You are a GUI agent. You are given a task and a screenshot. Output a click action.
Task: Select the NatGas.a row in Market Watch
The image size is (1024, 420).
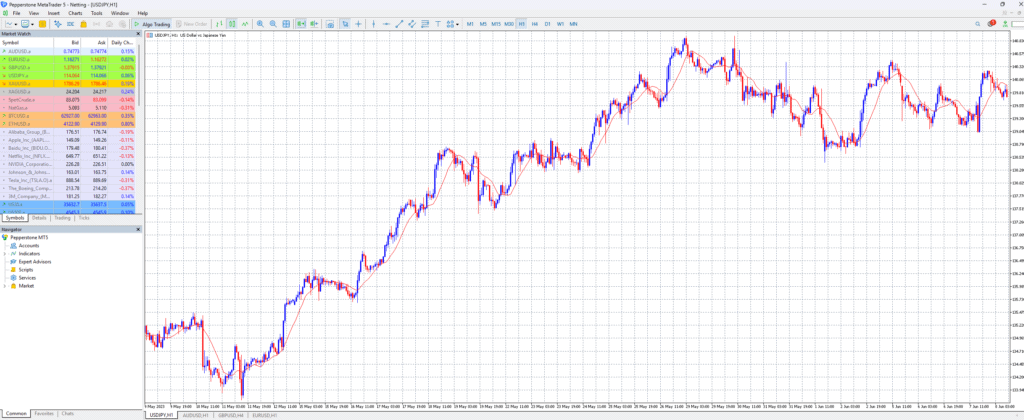point(69,108)
